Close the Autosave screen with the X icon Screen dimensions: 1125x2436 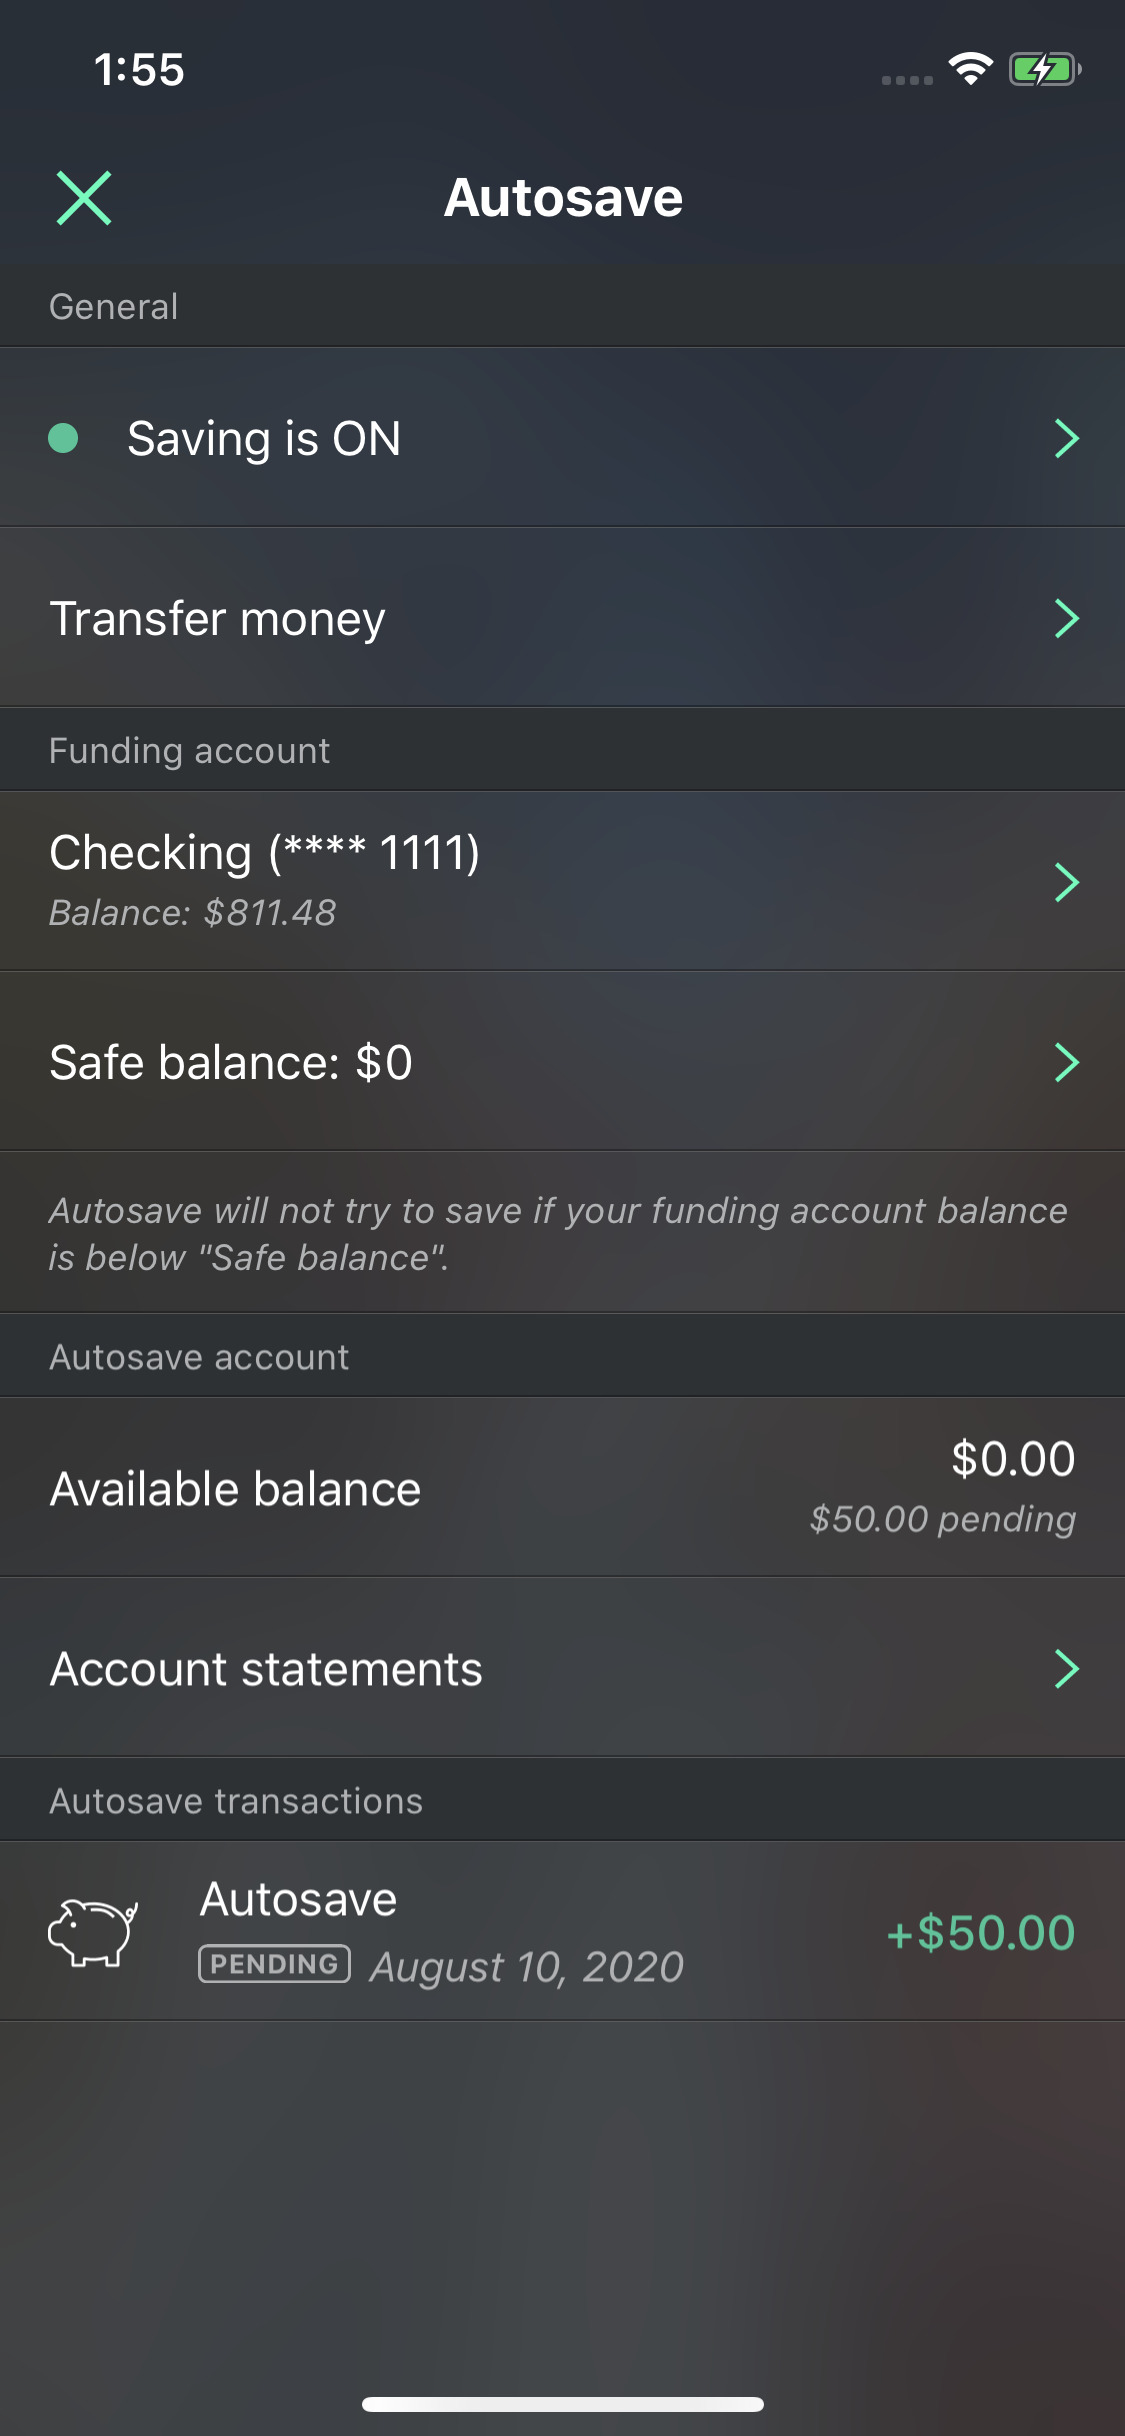[84, 198]
